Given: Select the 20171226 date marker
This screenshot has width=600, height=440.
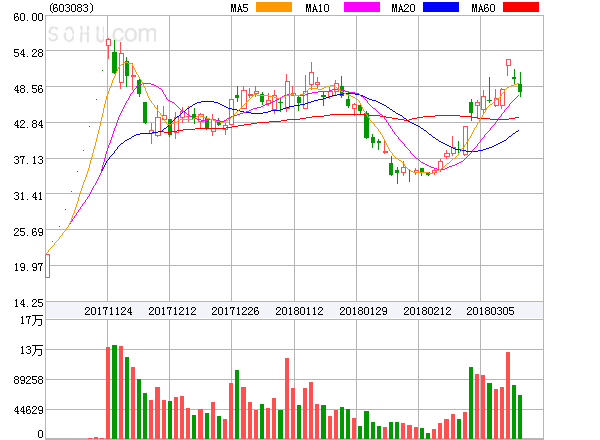Looking at the screenshot, I should [235, 311].
